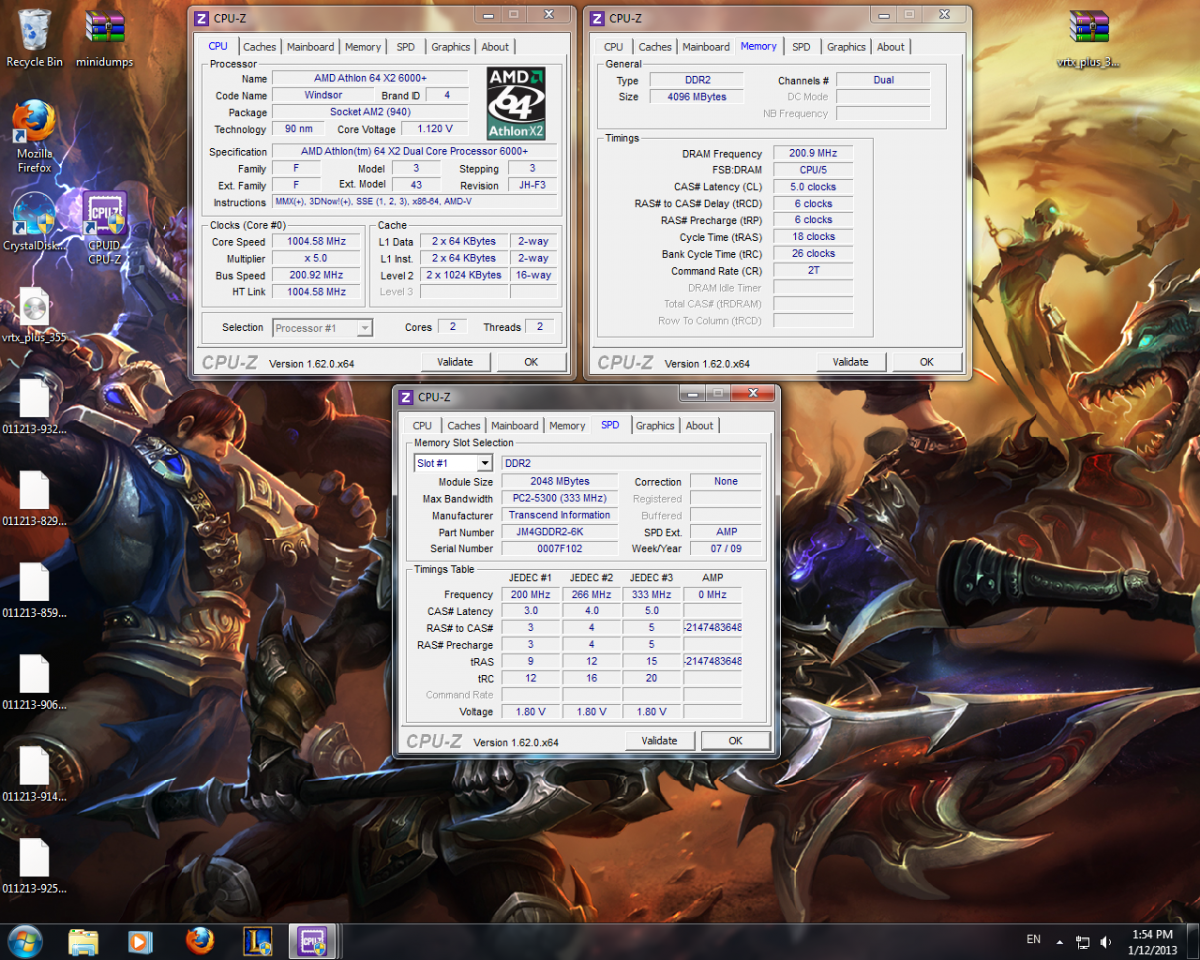Open Windows Explorer from taskbar
The width and height of the screenshot is (1200, 960).
click(x=83, y=941)
